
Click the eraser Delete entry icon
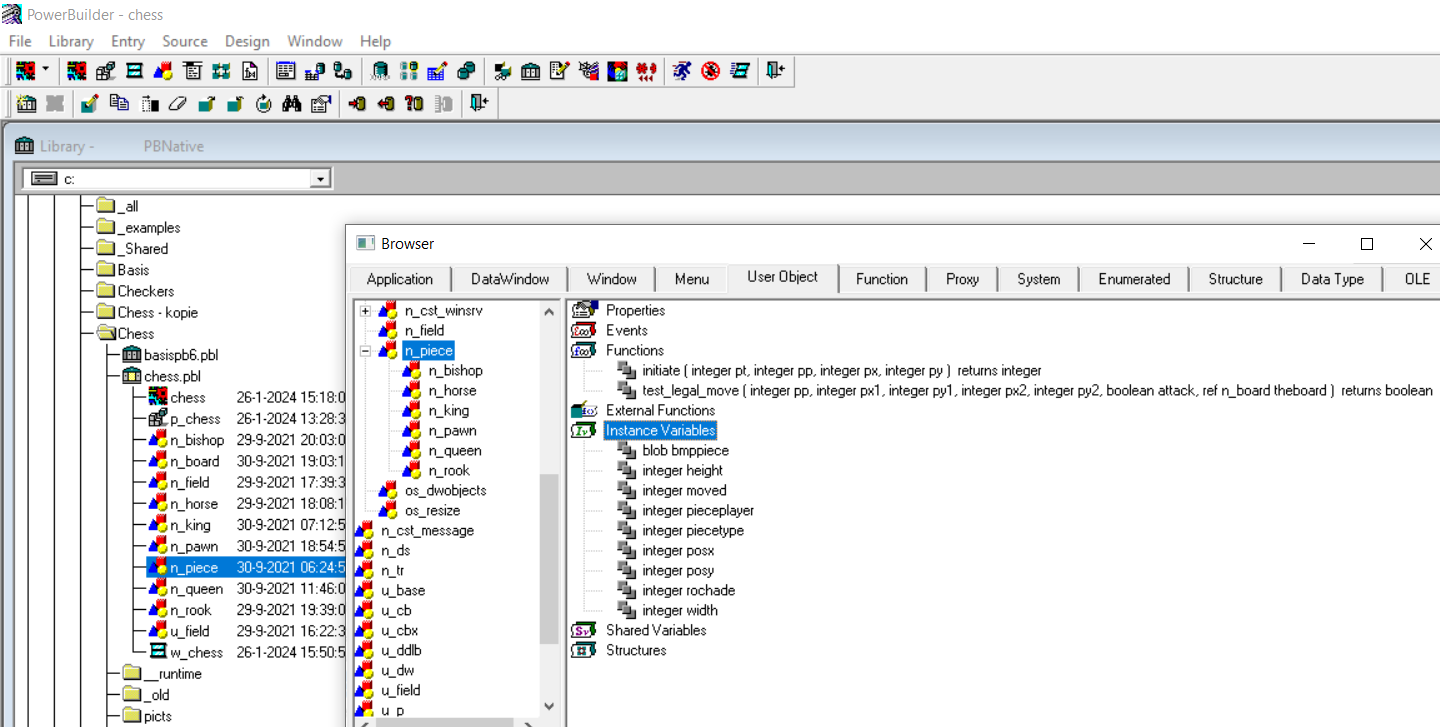pyautogui.click(x=177, y=103)
